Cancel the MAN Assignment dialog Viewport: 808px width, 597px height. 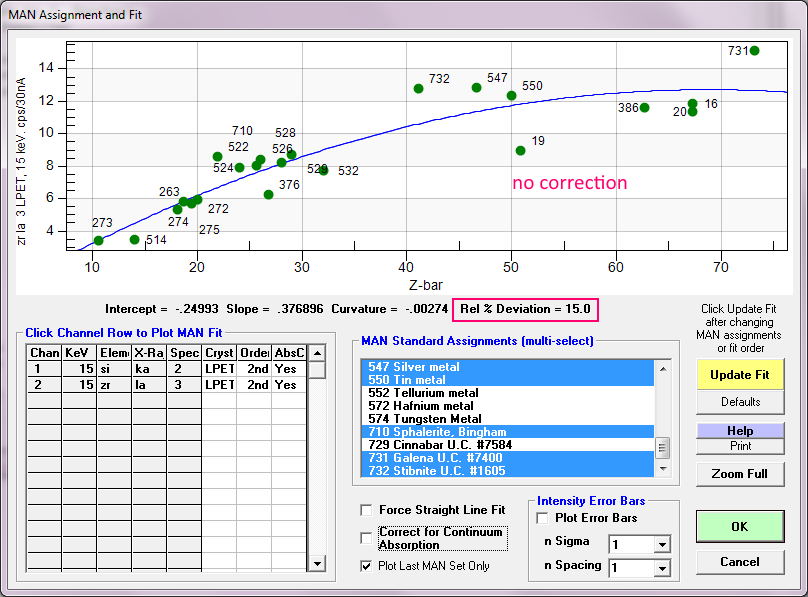pyautogui.click(x=740, y=562)
